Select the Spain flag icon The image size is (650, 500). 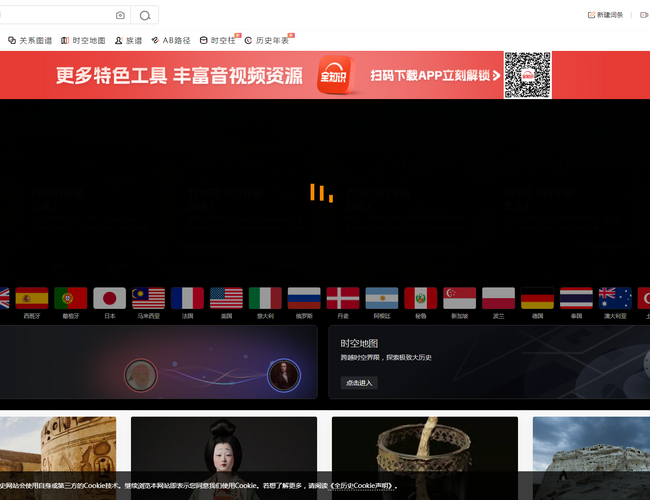32,298
